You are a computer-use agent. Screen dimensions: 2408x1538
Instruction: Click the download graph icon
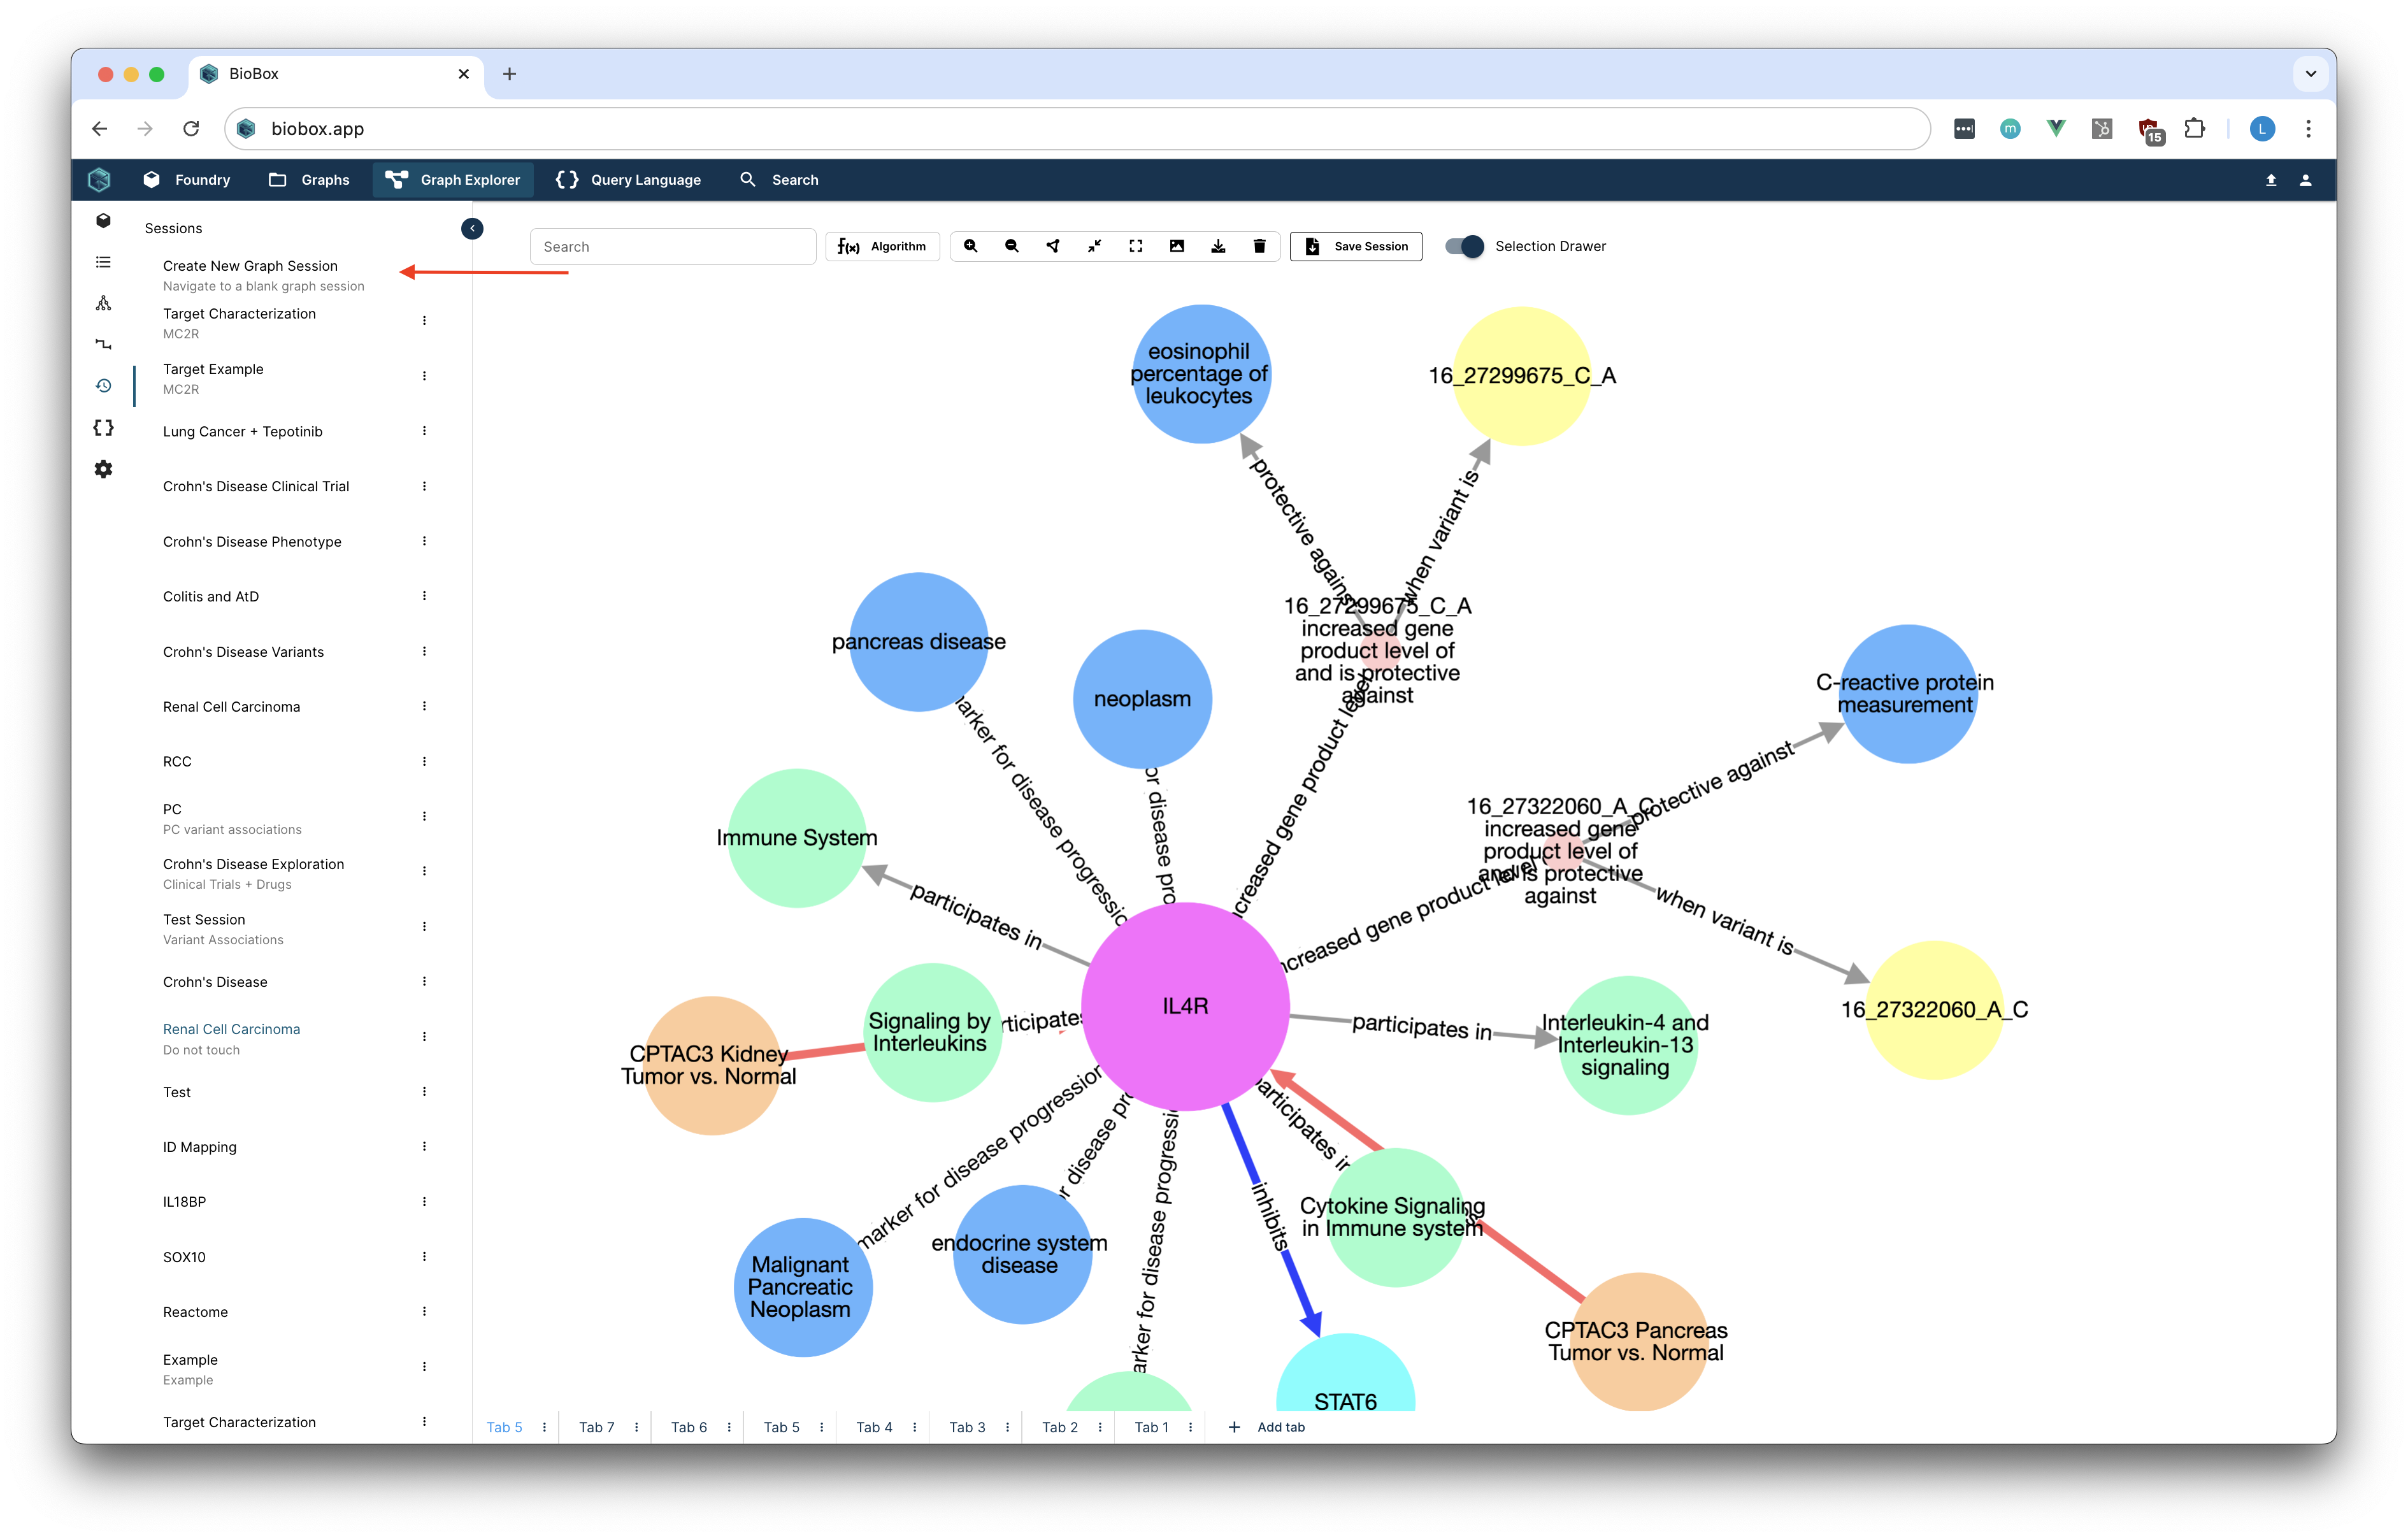(1218, 246)
